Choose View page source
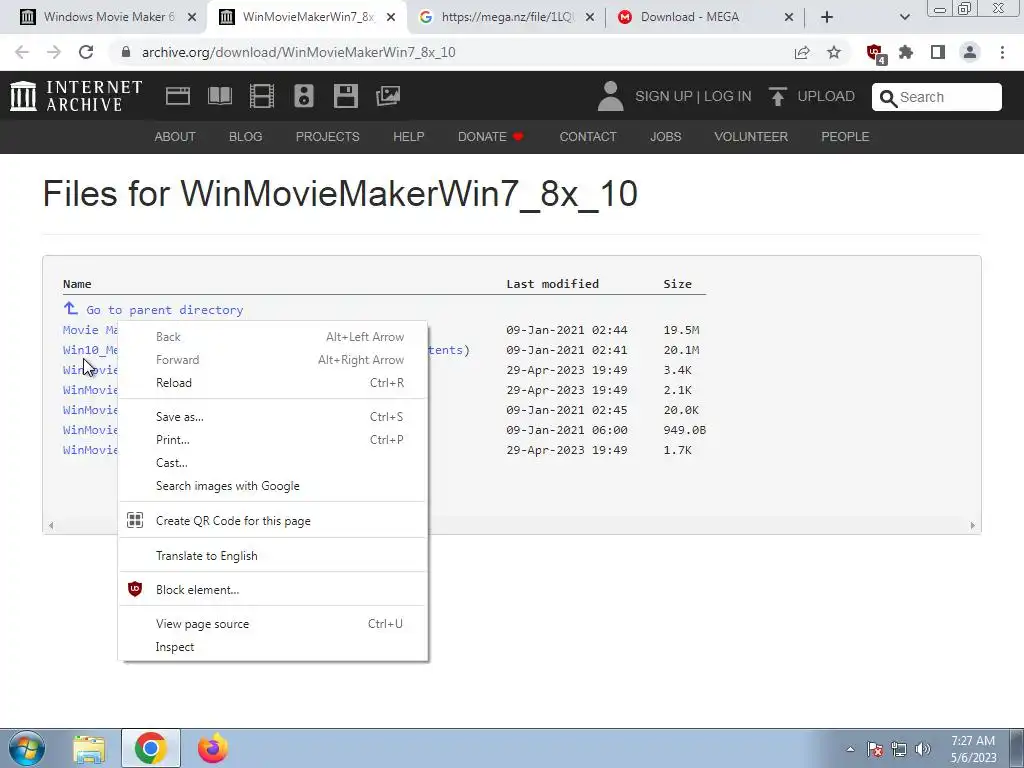The height and width of the screenshot is (768, 1024). [x=273, y=624]
